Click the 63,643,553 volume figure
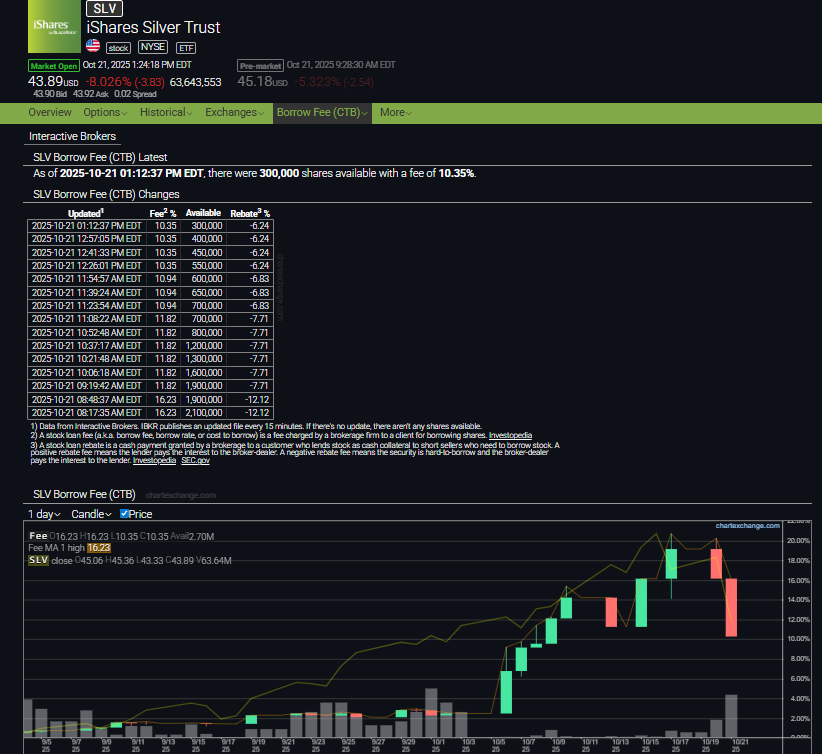 coord(196,82)
